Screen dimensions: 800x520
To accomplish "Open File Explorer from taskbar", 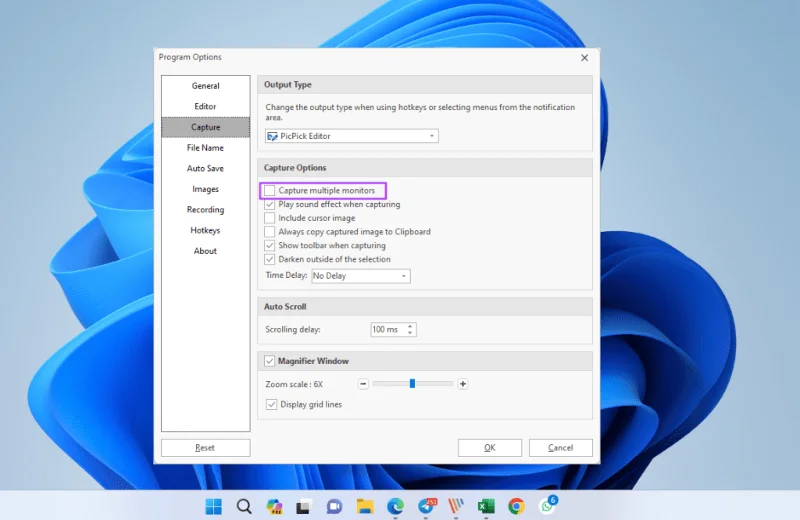I will pos(365,506).
